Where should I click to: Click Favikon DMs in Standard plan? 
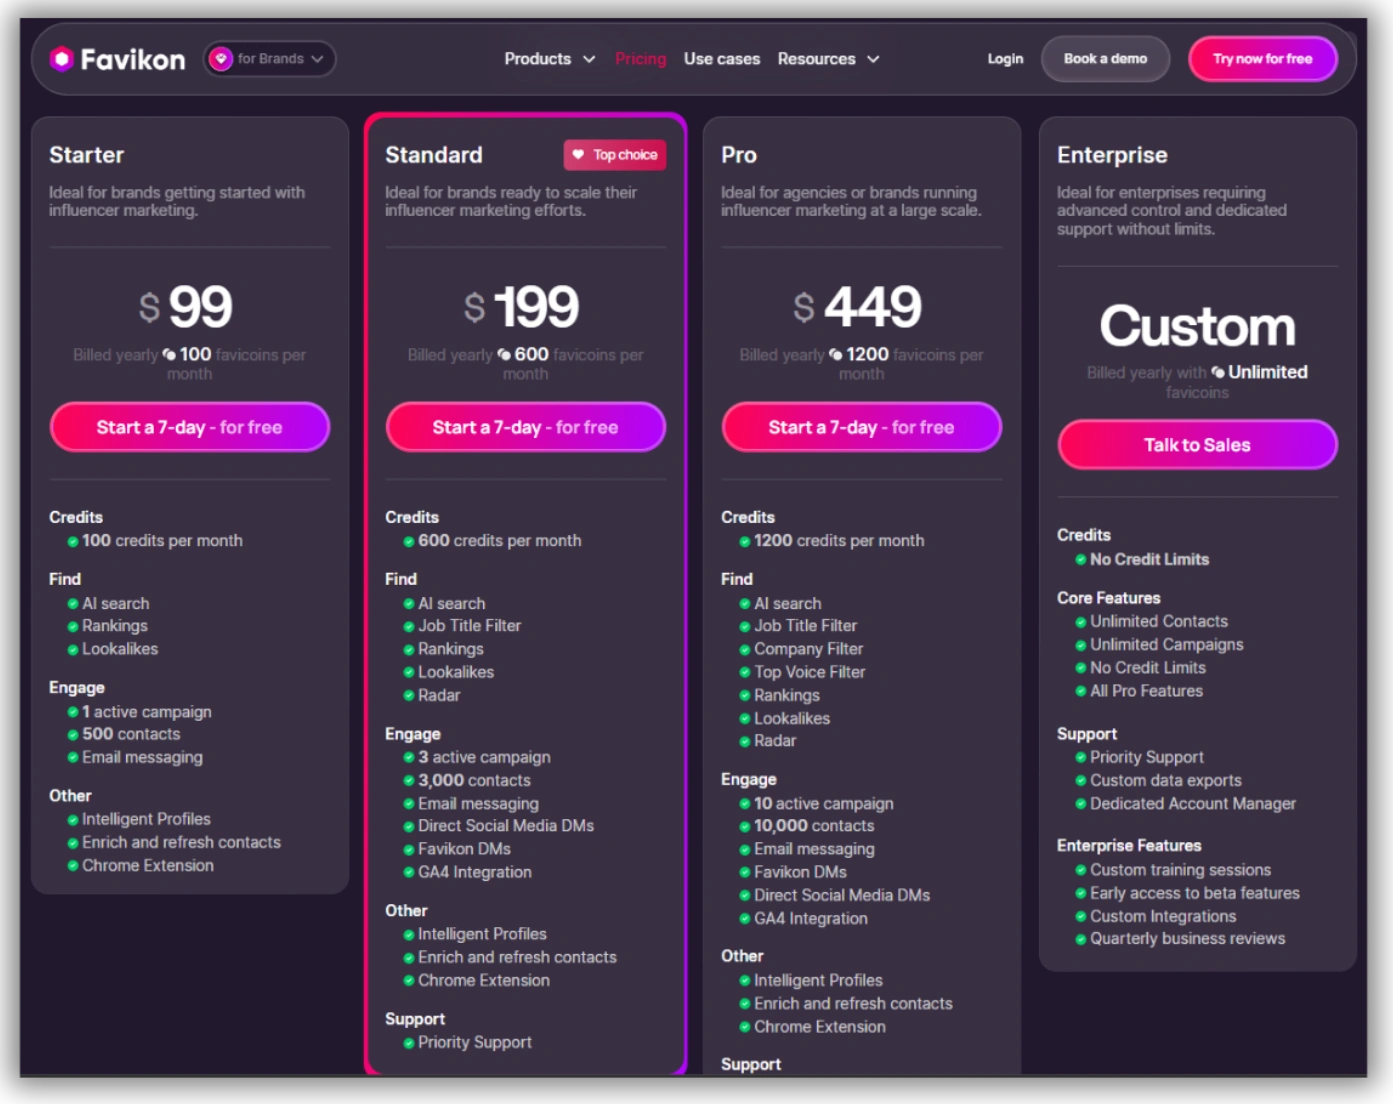click(x=464, y=849)
